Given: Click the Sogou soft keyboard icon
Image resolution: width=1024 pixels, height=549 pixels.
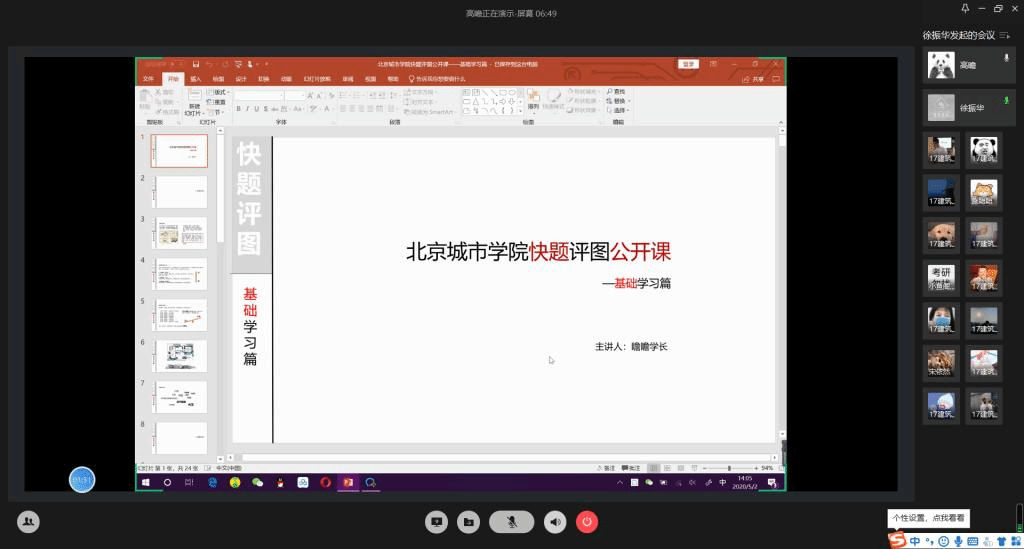Looking at the screenshot, I should pos(972,541).
